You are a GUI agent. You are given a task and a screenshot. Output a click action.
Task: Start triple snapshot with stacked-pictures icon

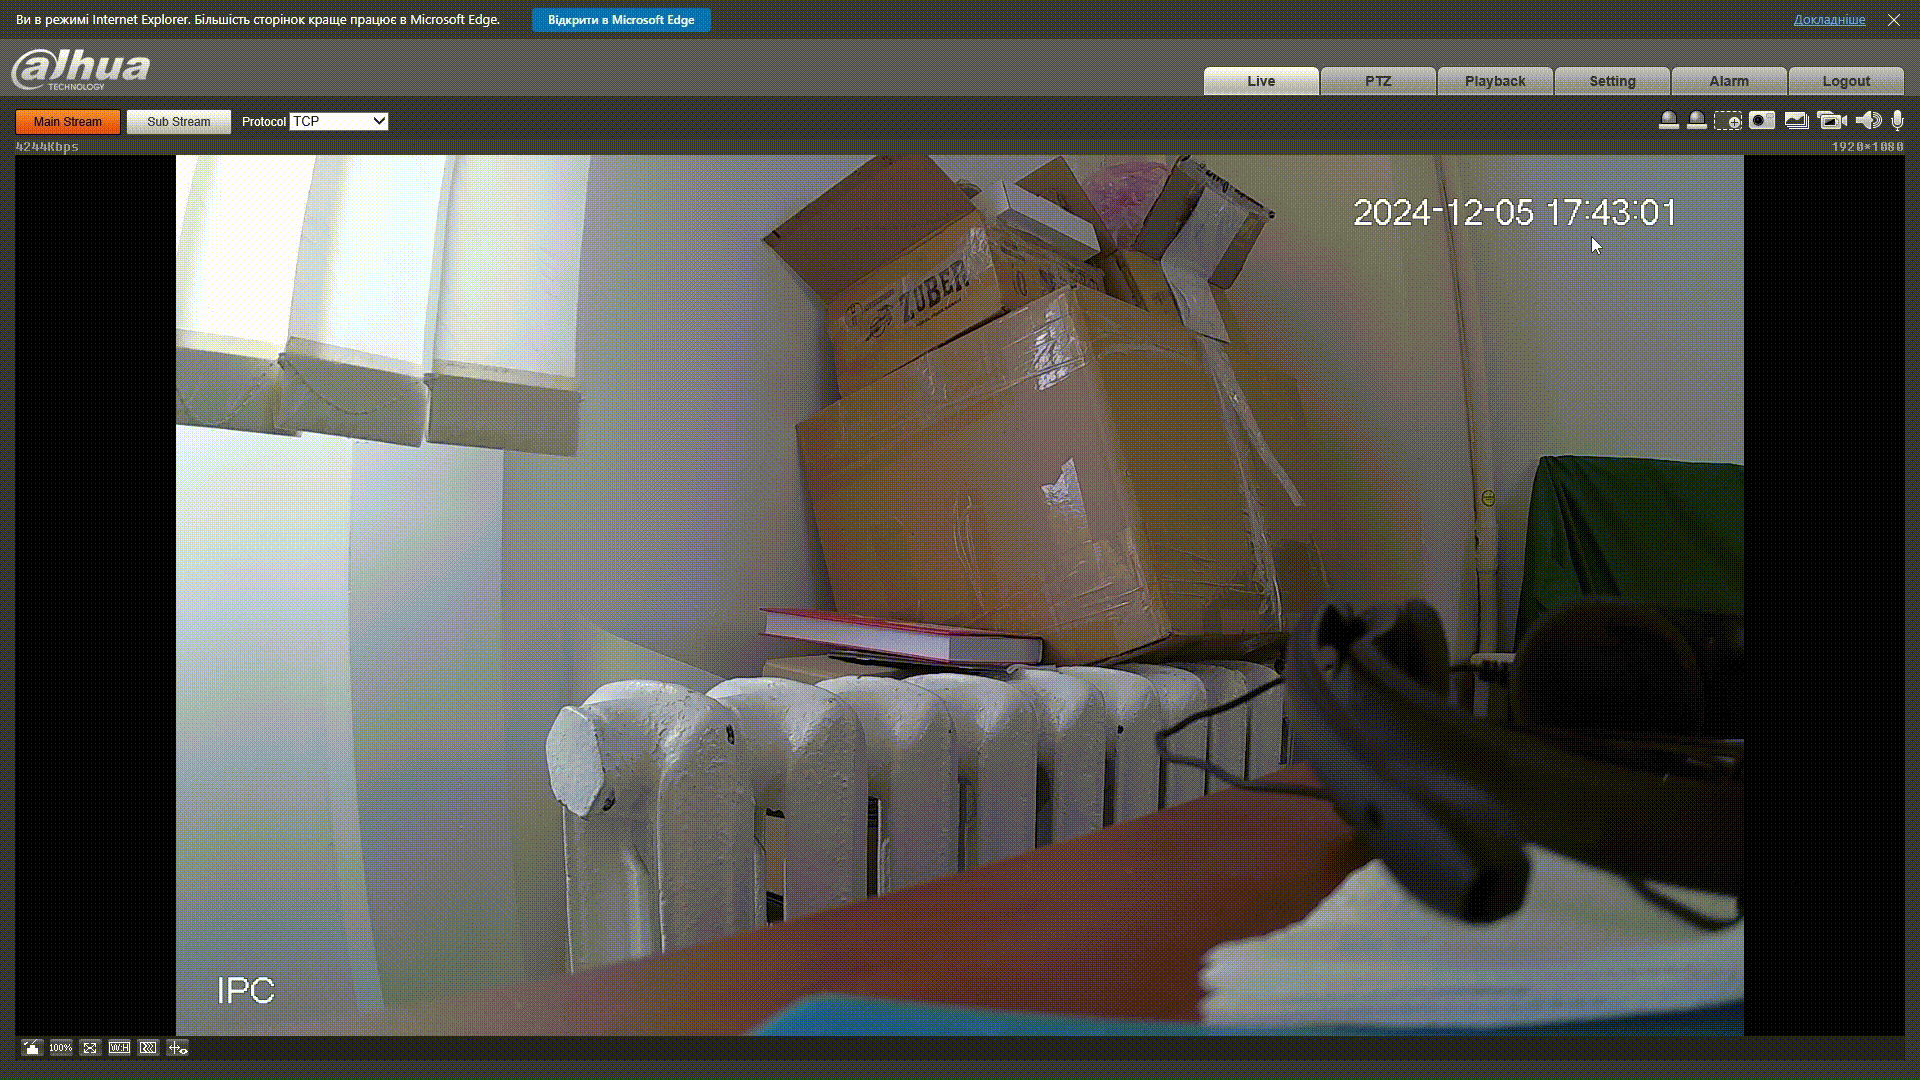click(1796, 121)
